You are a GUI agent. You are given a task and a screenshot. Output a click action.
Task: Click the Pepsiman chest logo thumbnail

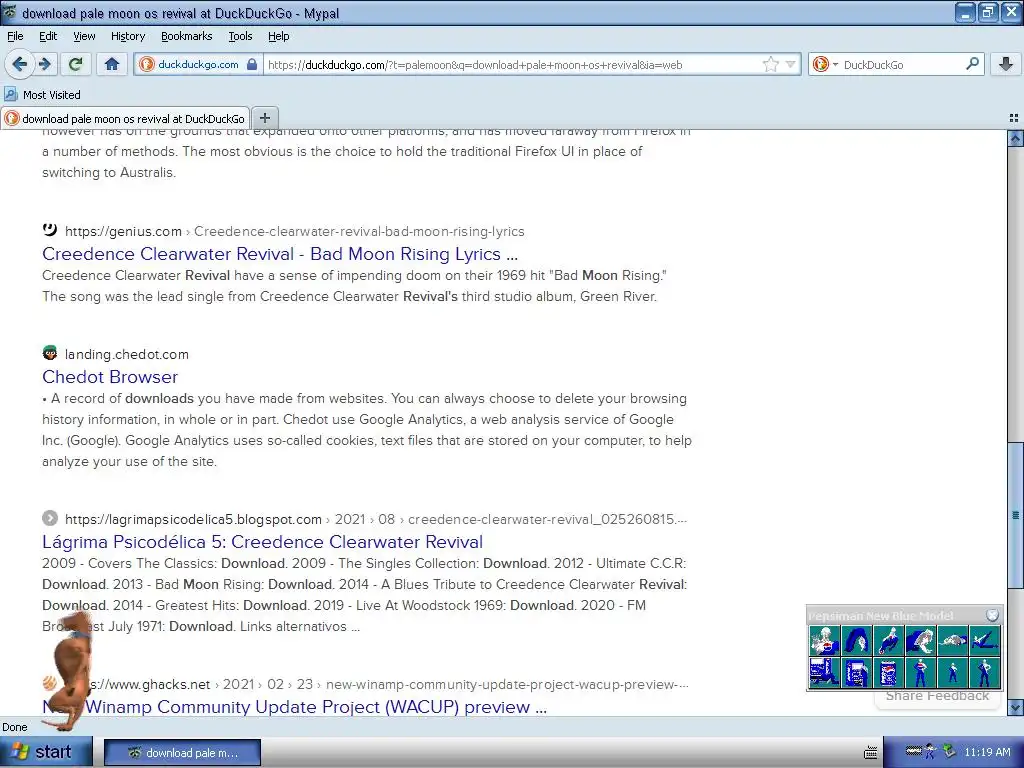point(824,641)
